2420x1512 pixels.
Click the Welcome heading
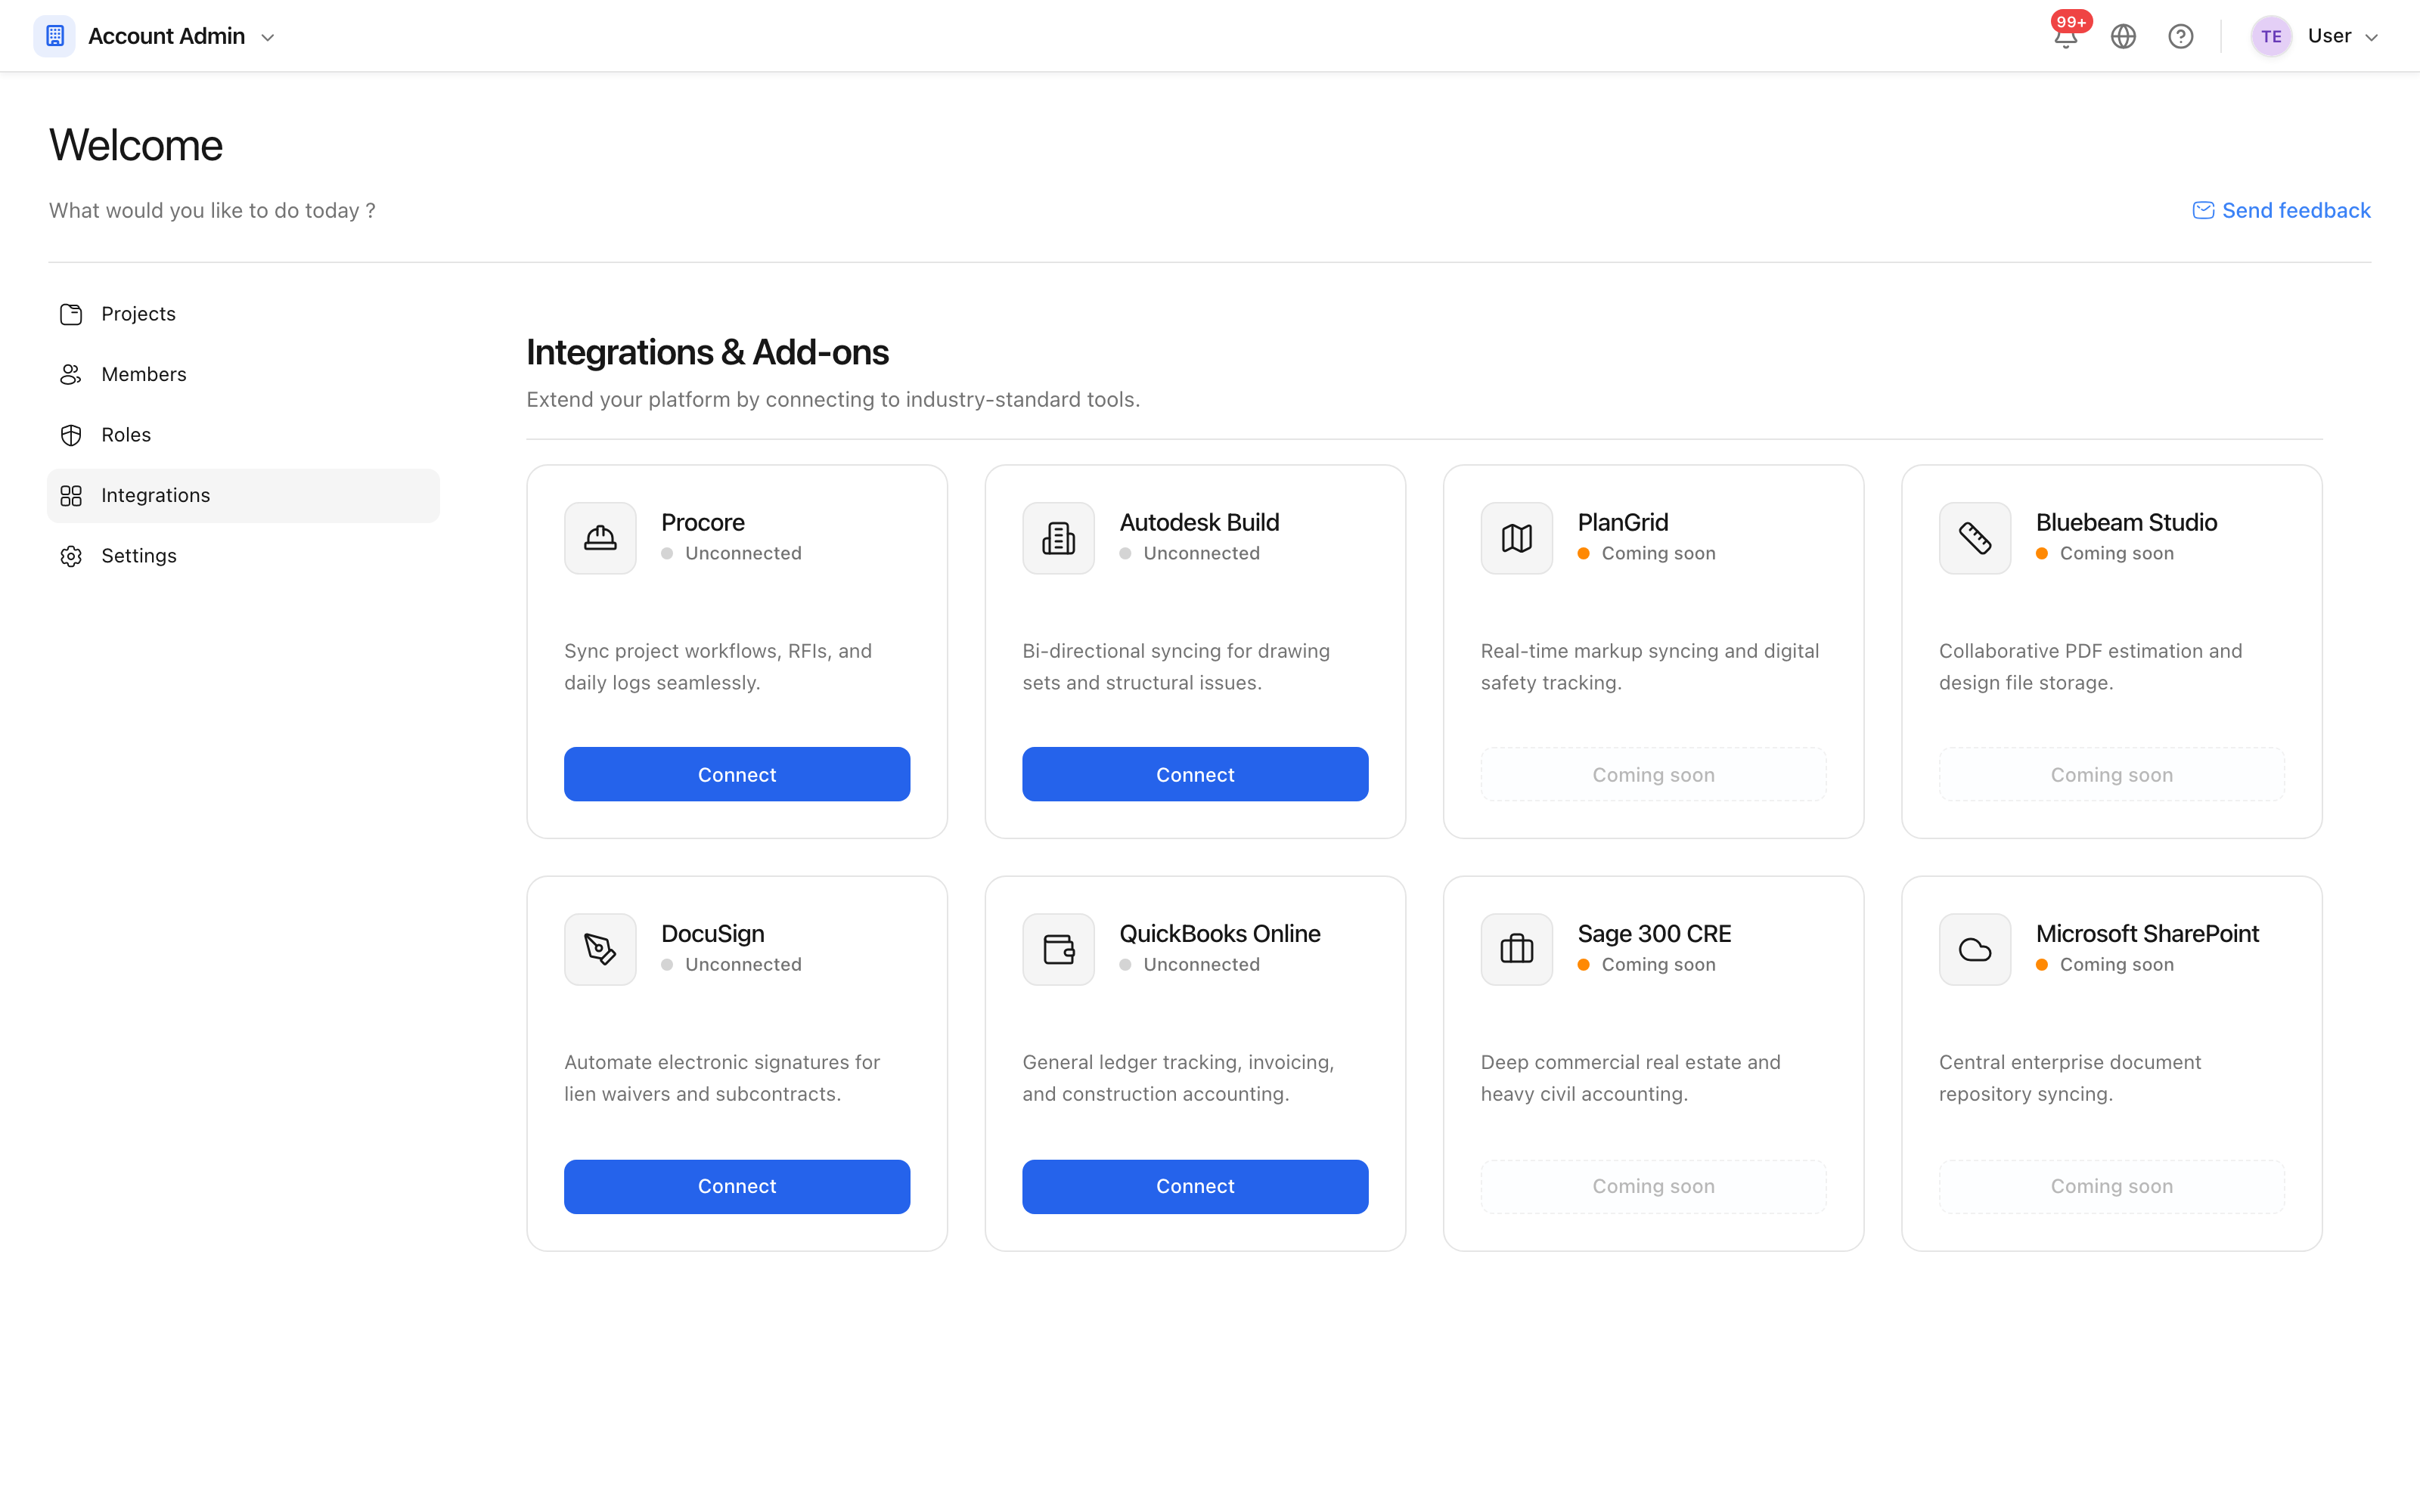tap(136, 145)
